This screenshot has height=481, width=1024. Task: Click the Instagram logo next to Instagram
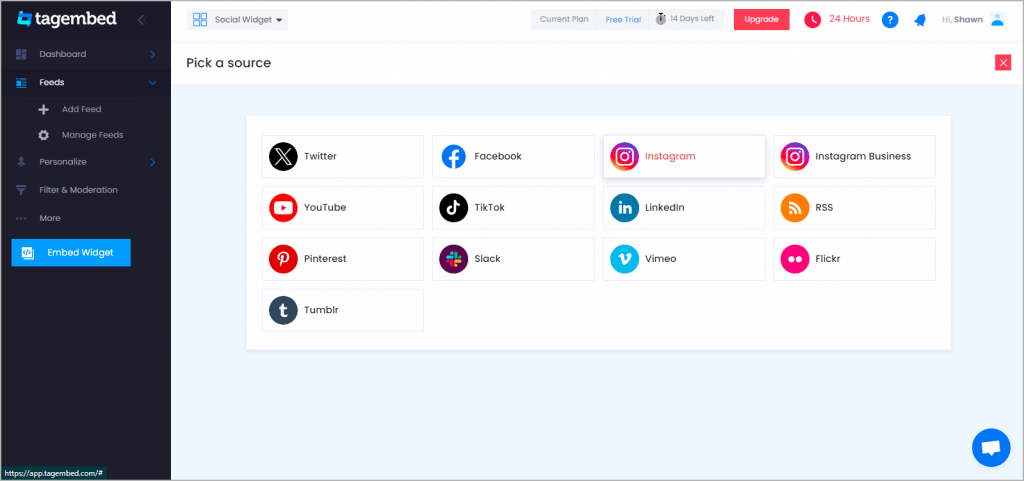[x=624, y=157]
